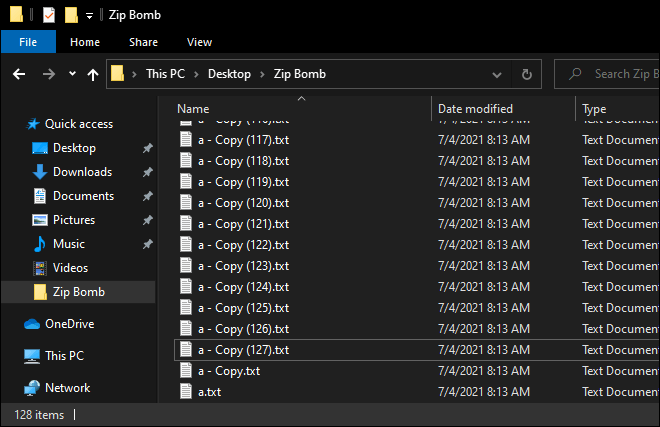Open the Customize Quick Access Toolbar dropdown
660x427 pixels.
pos(89,16)
